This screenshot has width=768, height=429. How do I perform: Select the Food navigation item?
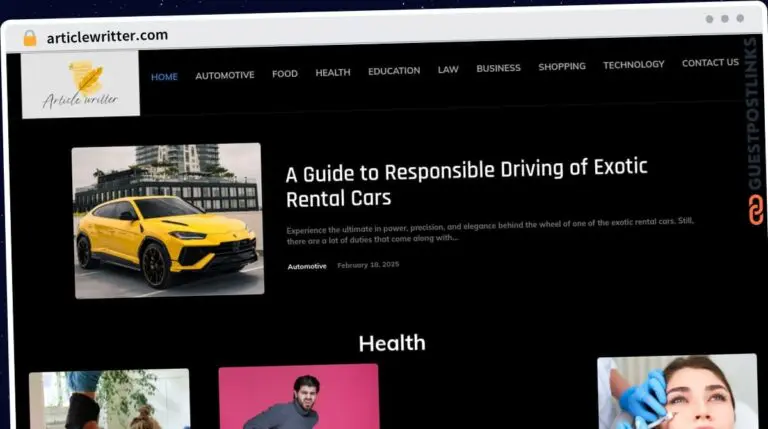285,74
